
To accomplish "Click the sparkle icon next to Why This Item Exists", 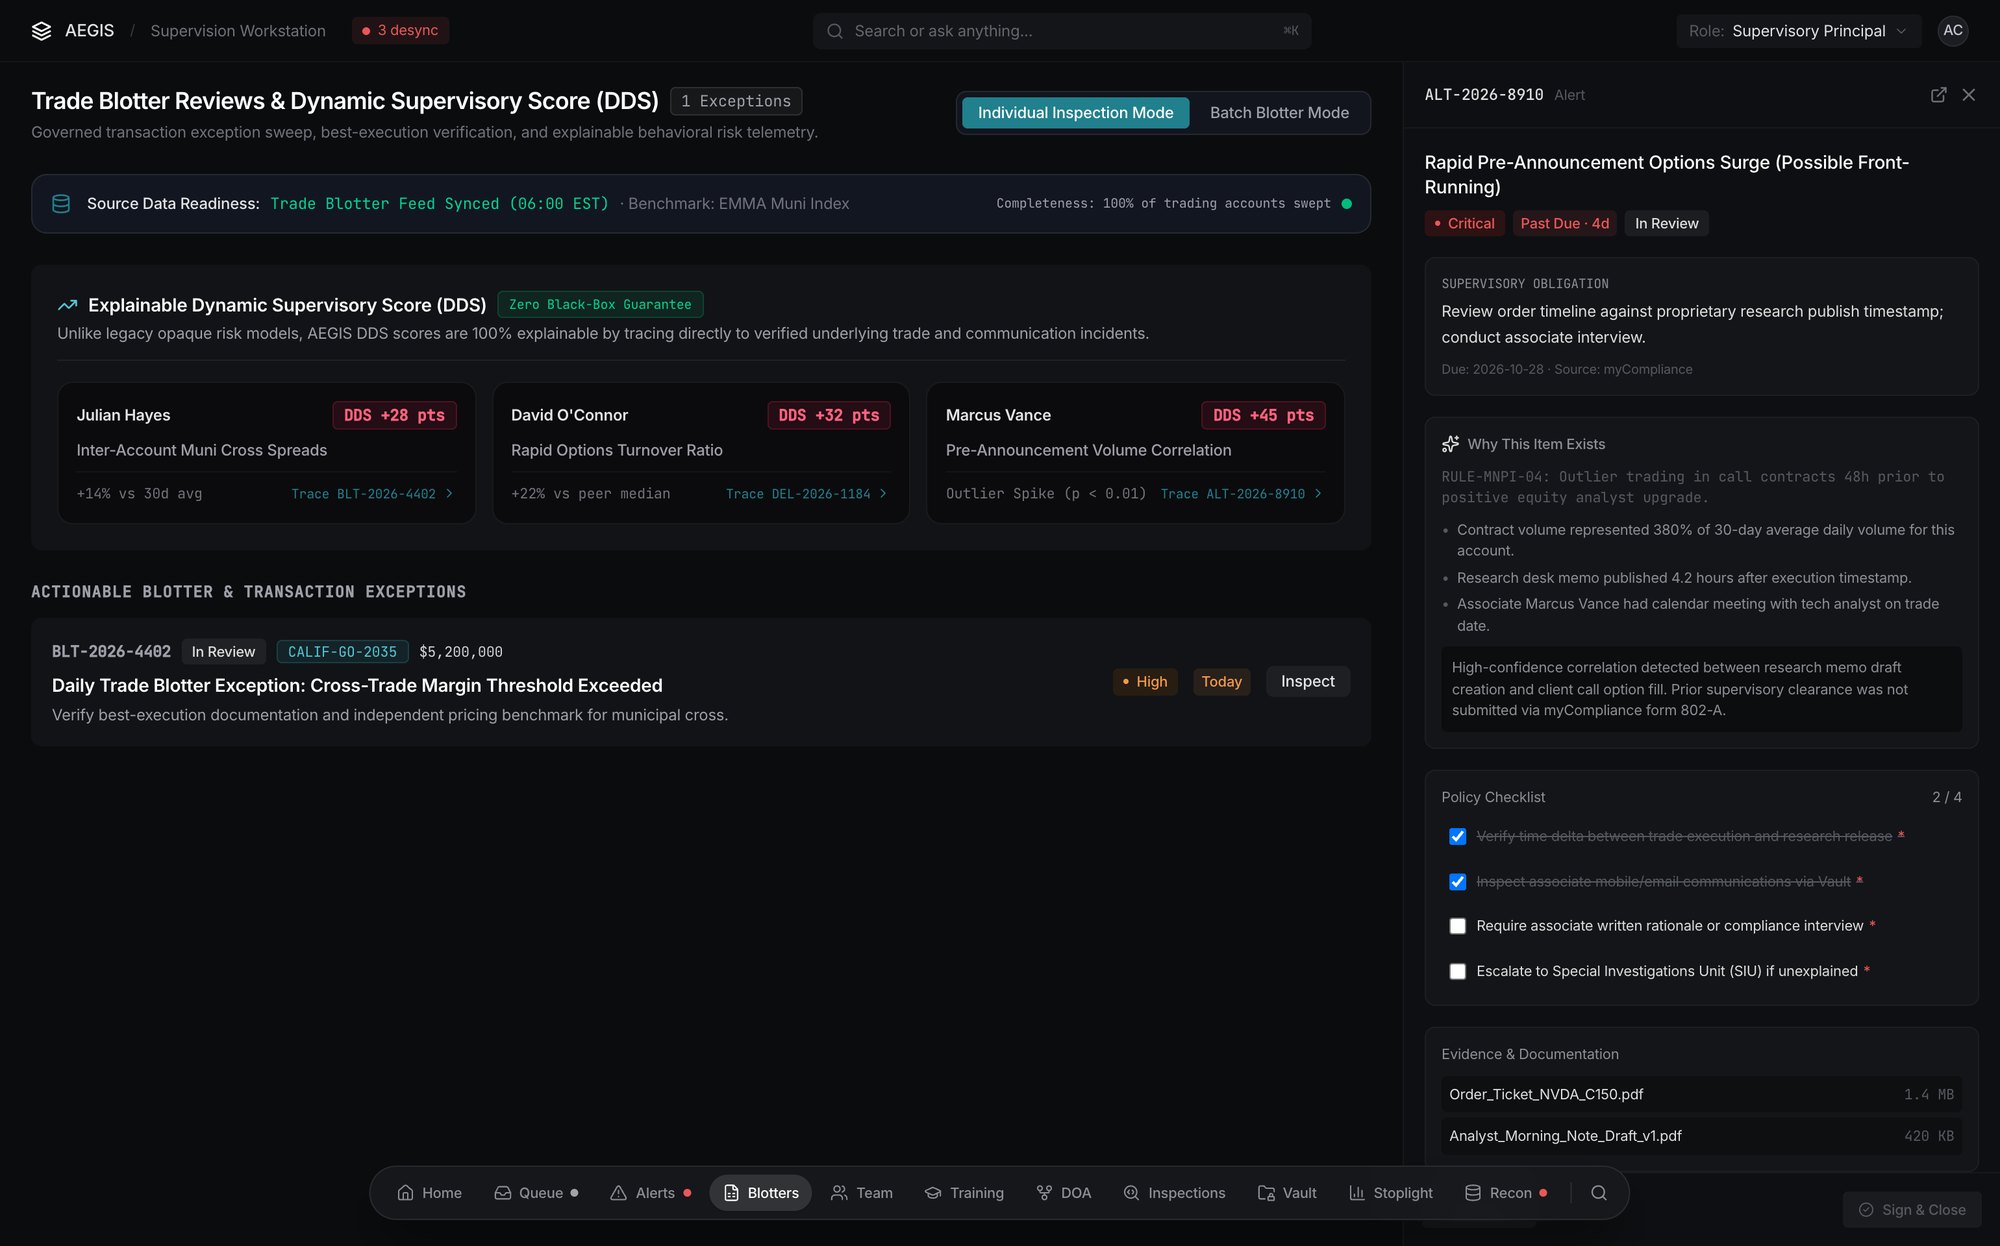I will pos(1450,444).
